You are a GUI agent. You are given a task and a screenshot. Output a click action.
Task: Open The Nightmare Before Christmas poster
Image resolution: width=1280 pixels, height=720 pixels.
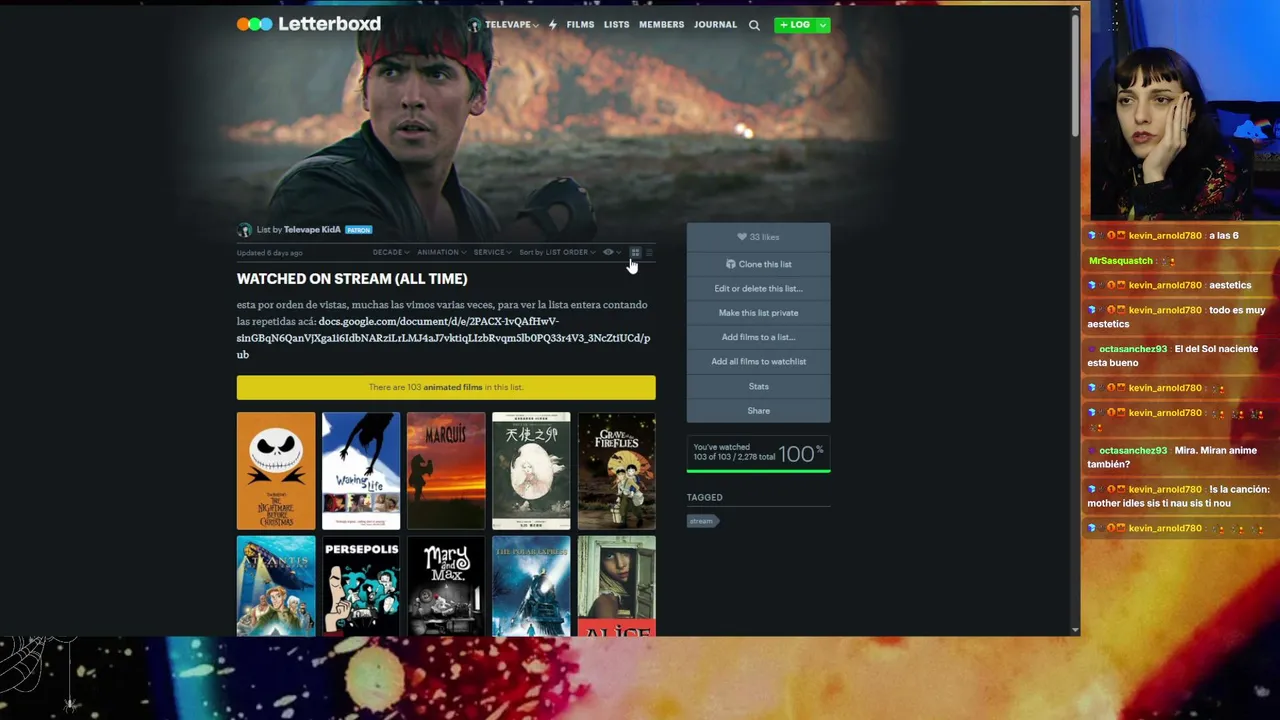pyautogui.click(x=276, y=471)
